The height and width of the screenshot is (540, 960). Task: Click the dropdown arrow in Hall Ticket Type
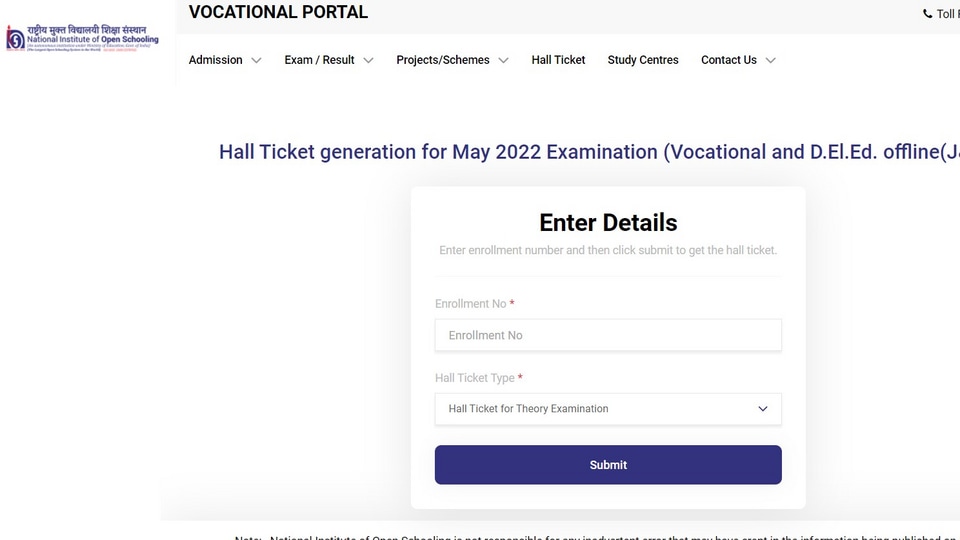763,409
